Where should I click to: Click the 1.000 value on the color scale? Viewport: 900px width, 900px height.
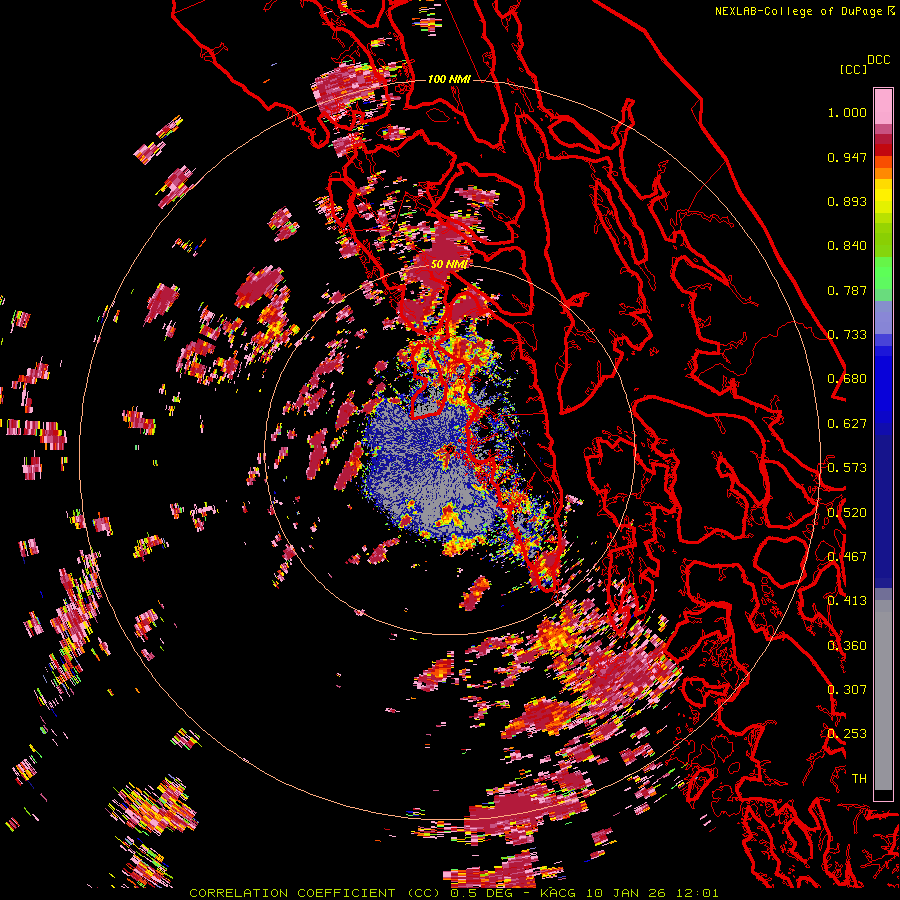click(847, 112)
